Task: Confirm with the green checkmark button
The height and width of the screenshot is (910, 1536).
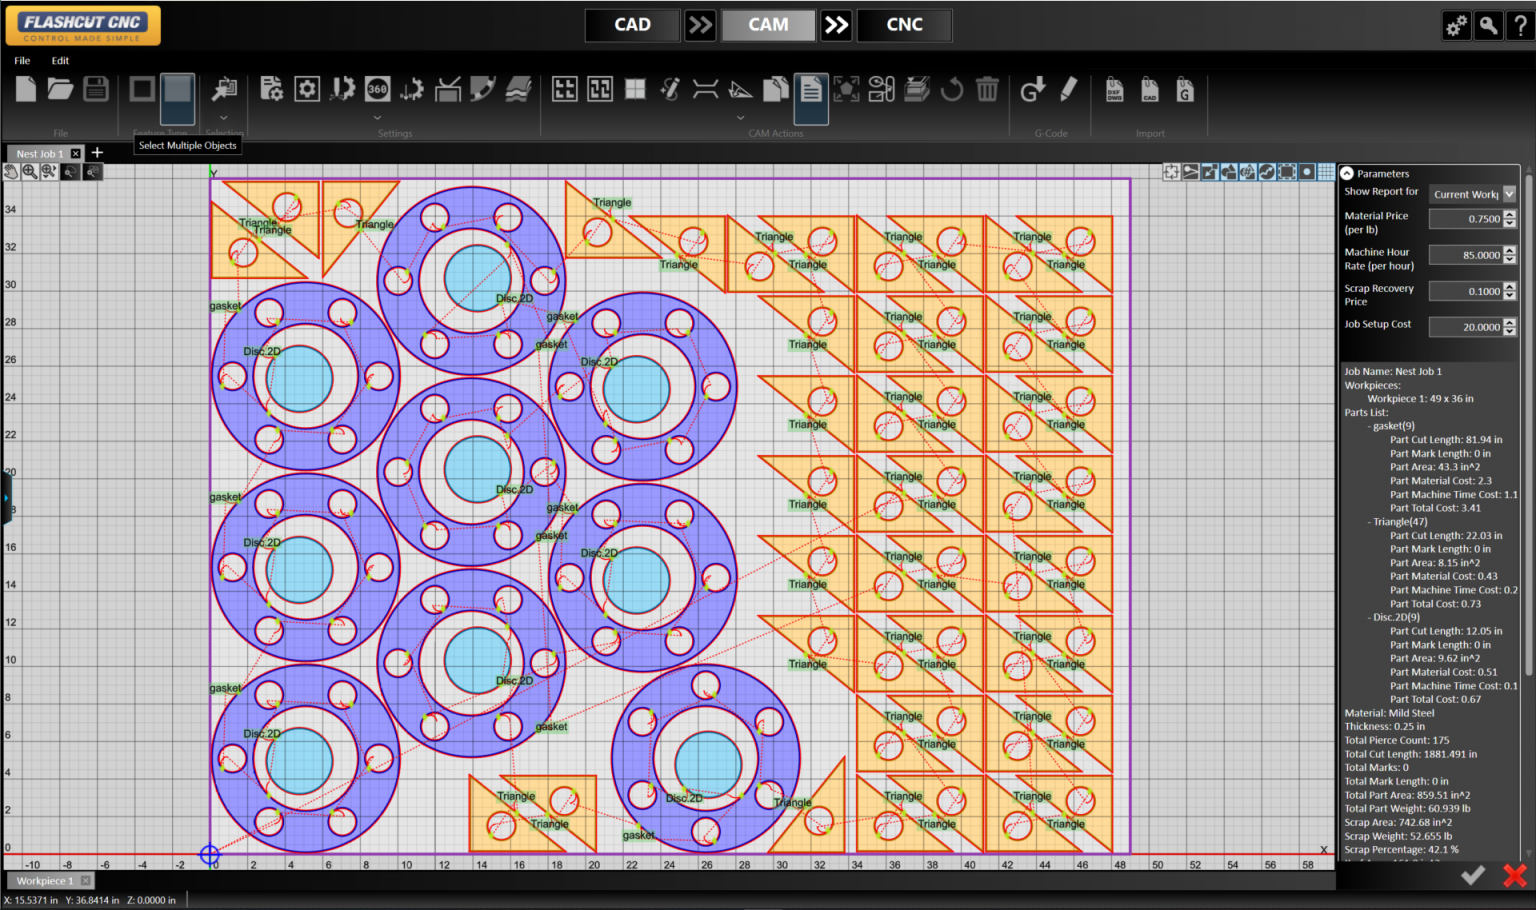Action: click(1472, 875)
